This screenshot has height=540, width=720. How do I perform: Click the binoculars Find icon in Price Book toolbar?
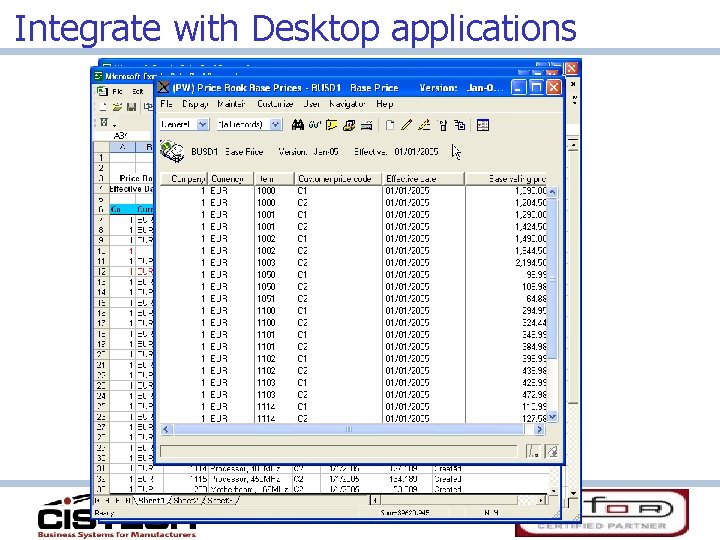click(298, 125)
